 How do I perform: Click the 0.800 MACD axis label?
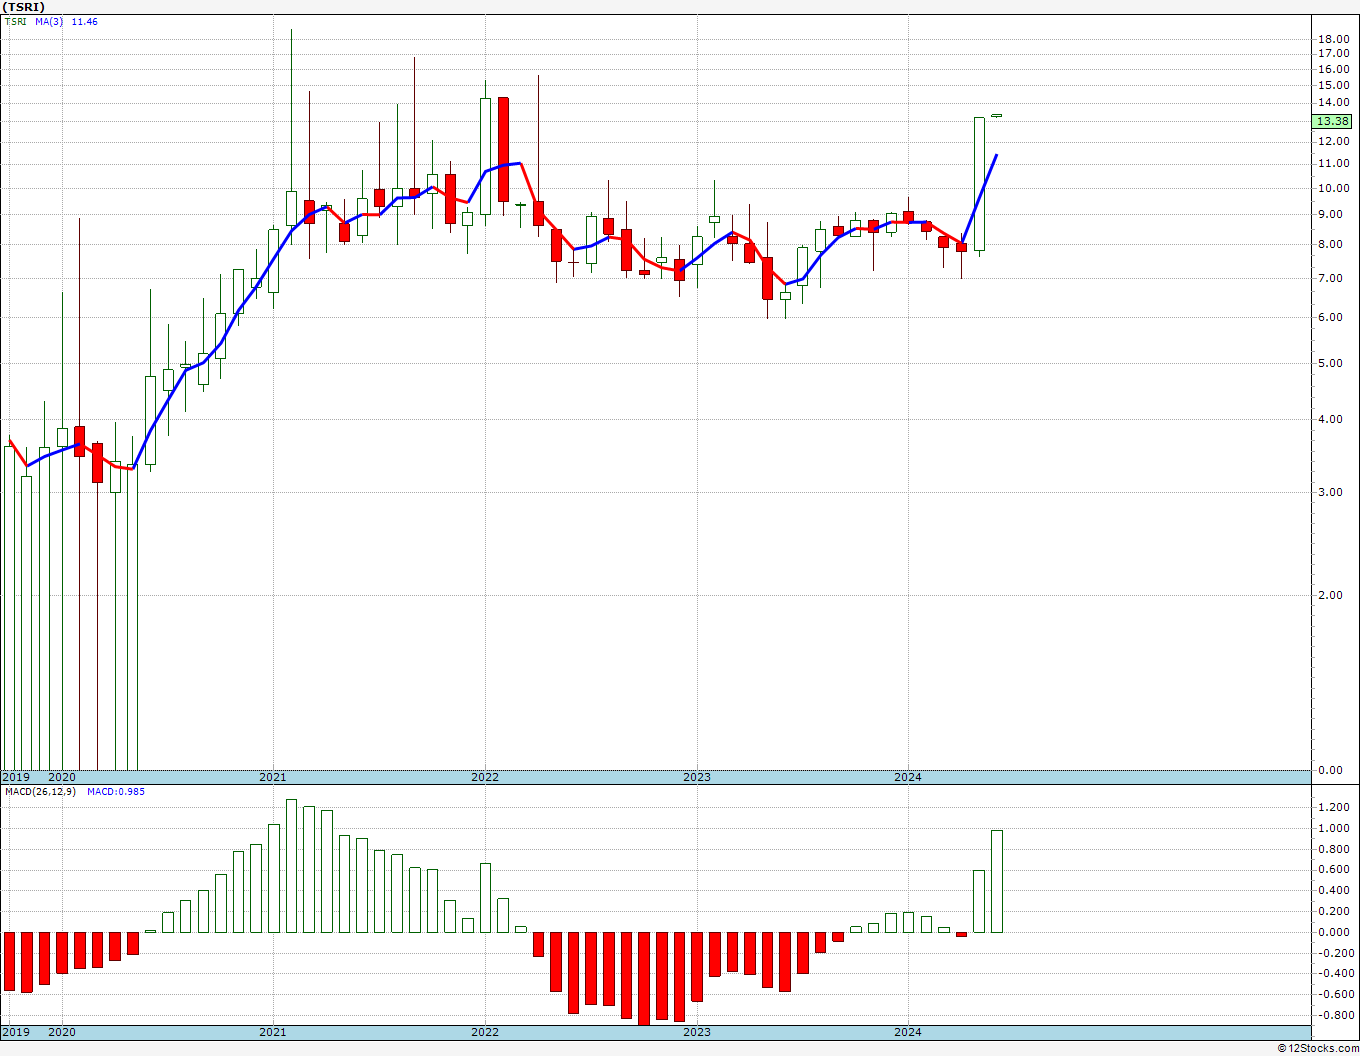coord(1335,849)
